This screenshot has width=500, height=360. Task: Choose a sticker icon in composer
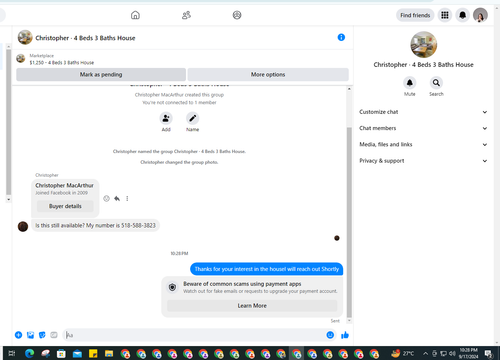(x=42, y=335)
